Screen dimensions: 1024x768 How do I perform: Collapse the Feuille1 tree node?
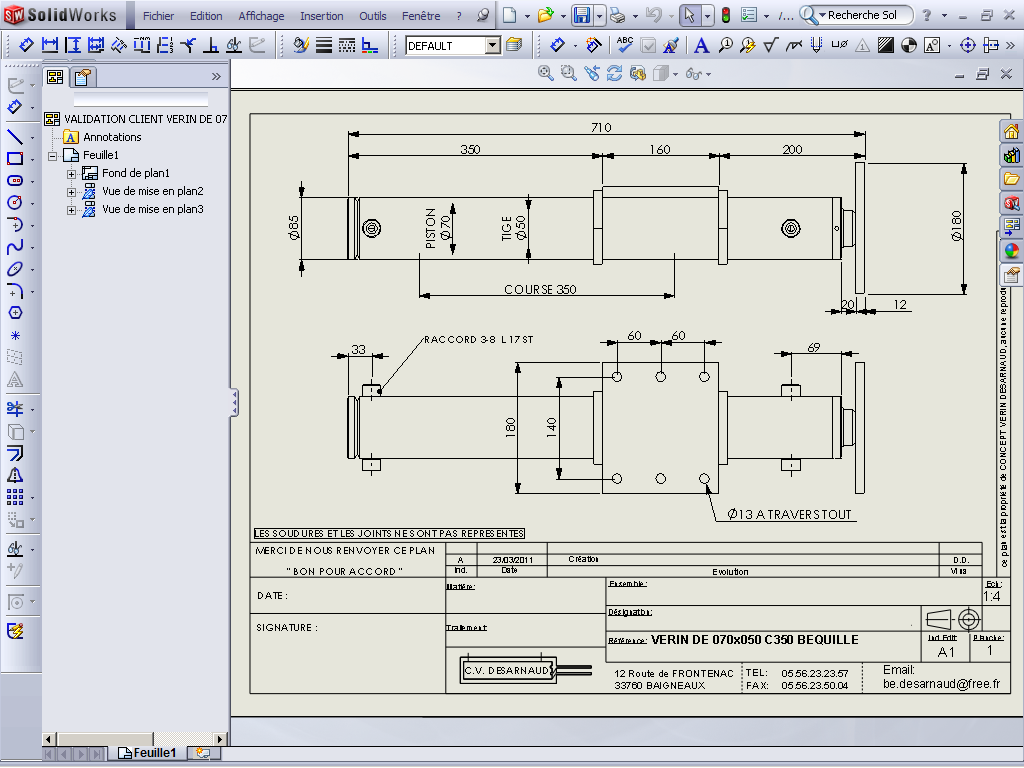click(53, 155)
